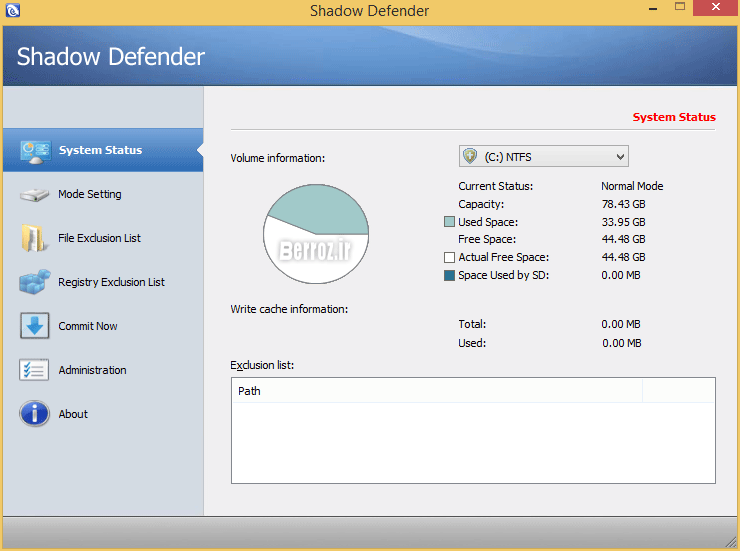Click the Commit Now arrow icon

(34, 326)
